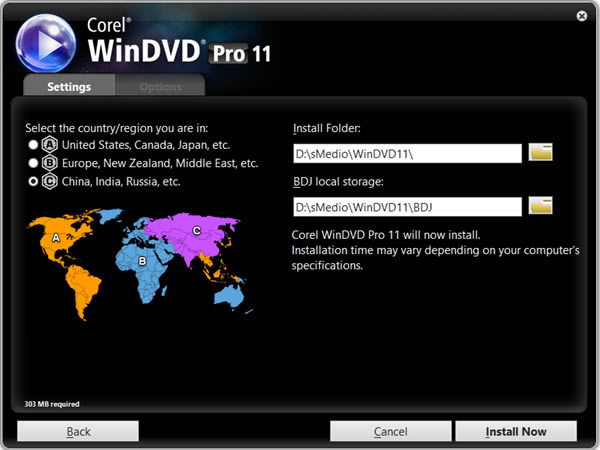Select region B Europe, New Zealand radio button
The width and height of the screenshot is (600, 450).
click(x=33, y=163)
